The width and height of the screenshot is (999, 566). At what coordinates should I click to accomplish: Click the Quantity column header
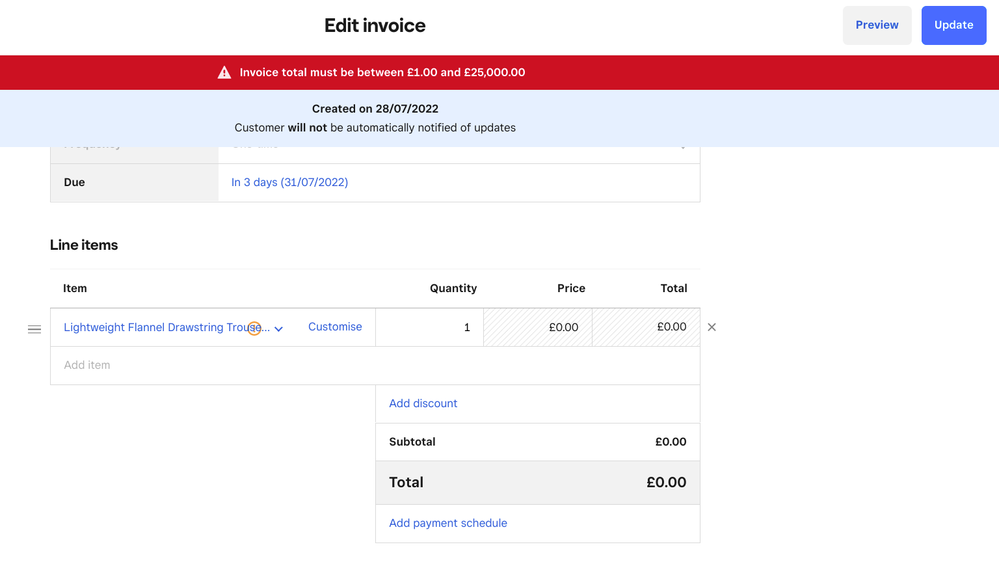pos(453,288)
